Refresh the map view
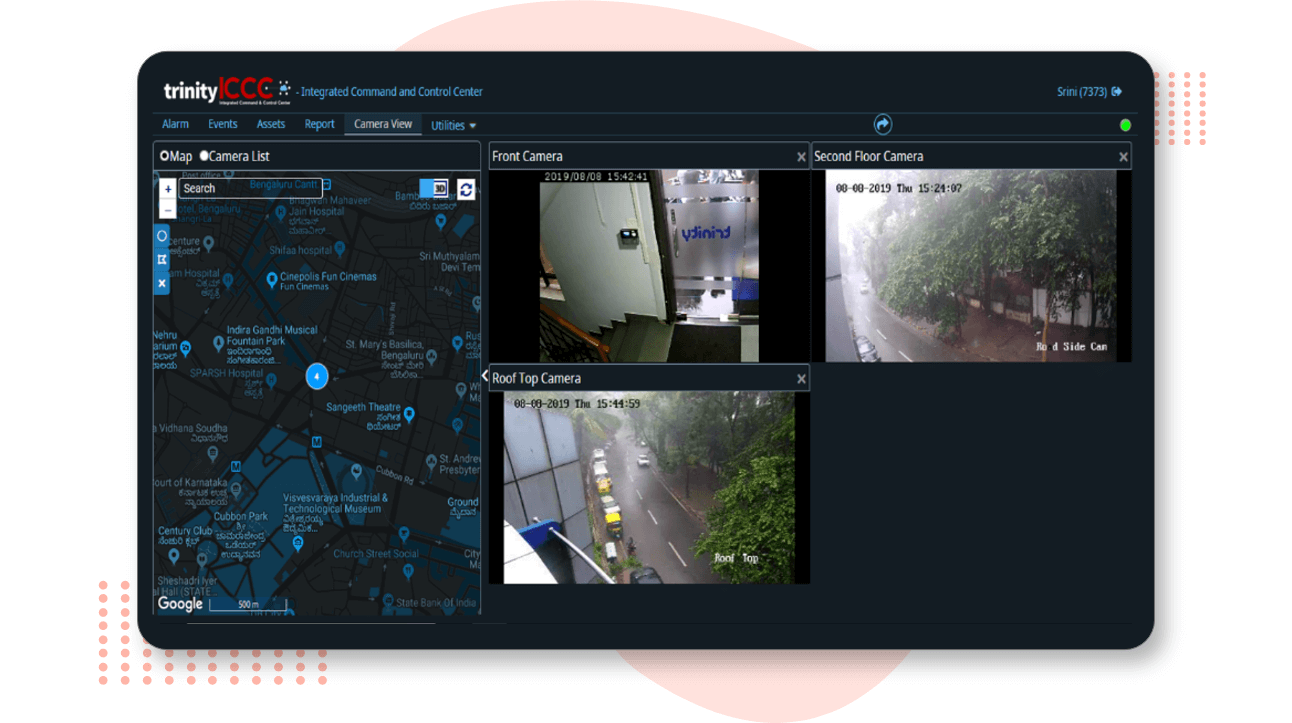Viewport: 1292px width, 723px height. tap(466, 189)
